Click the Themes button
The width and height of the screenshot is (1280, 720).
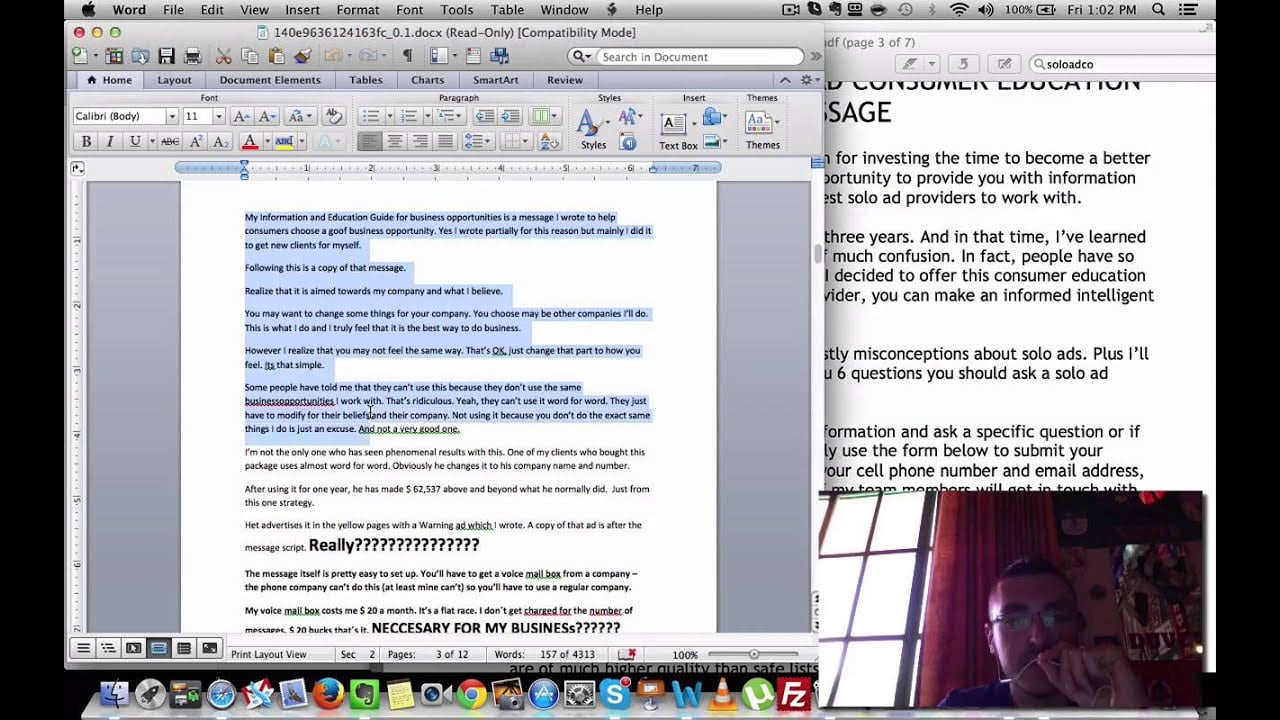coord(761,130)
